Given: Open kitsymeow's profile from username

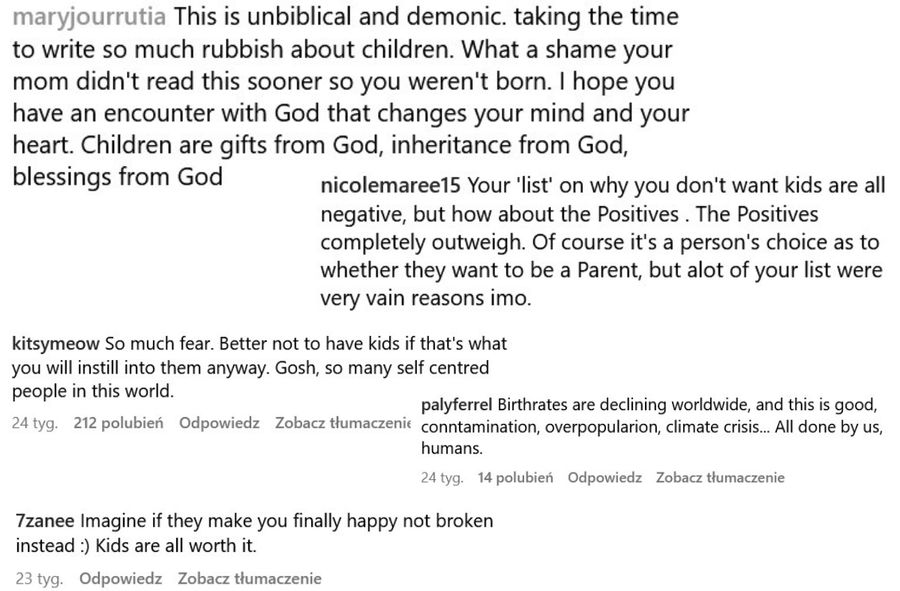Looking at the screenshot, I should tap(56, 344).
